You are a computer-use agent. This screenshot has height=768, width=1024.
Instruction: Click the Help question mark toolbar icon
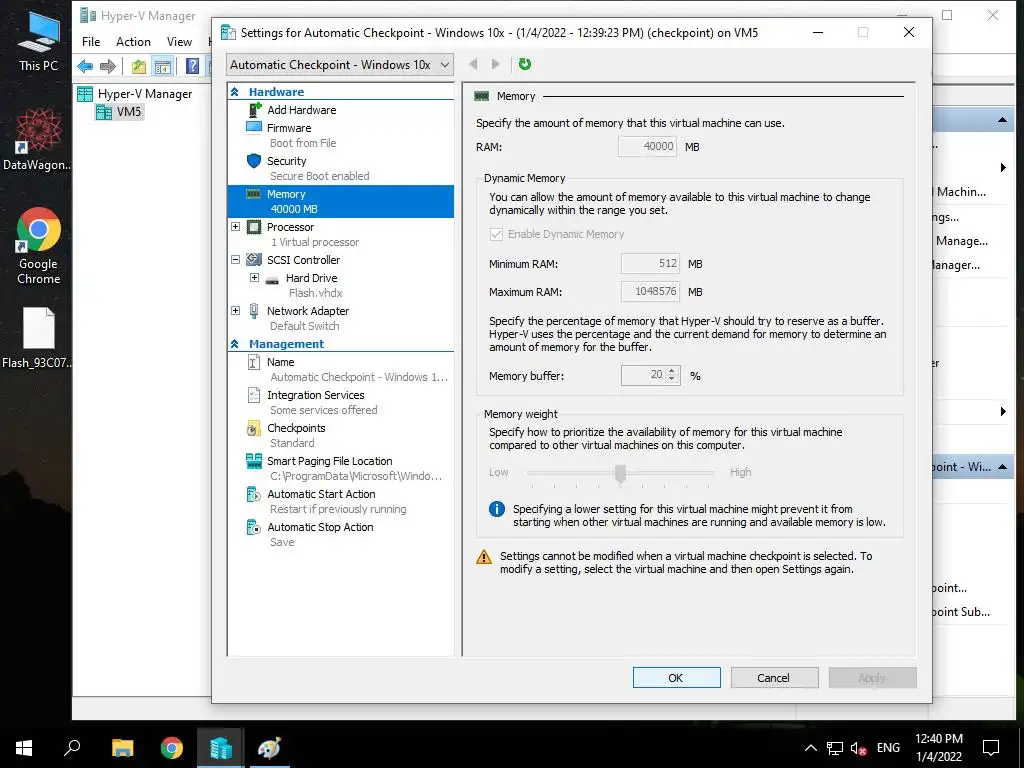tap(192, 66)
